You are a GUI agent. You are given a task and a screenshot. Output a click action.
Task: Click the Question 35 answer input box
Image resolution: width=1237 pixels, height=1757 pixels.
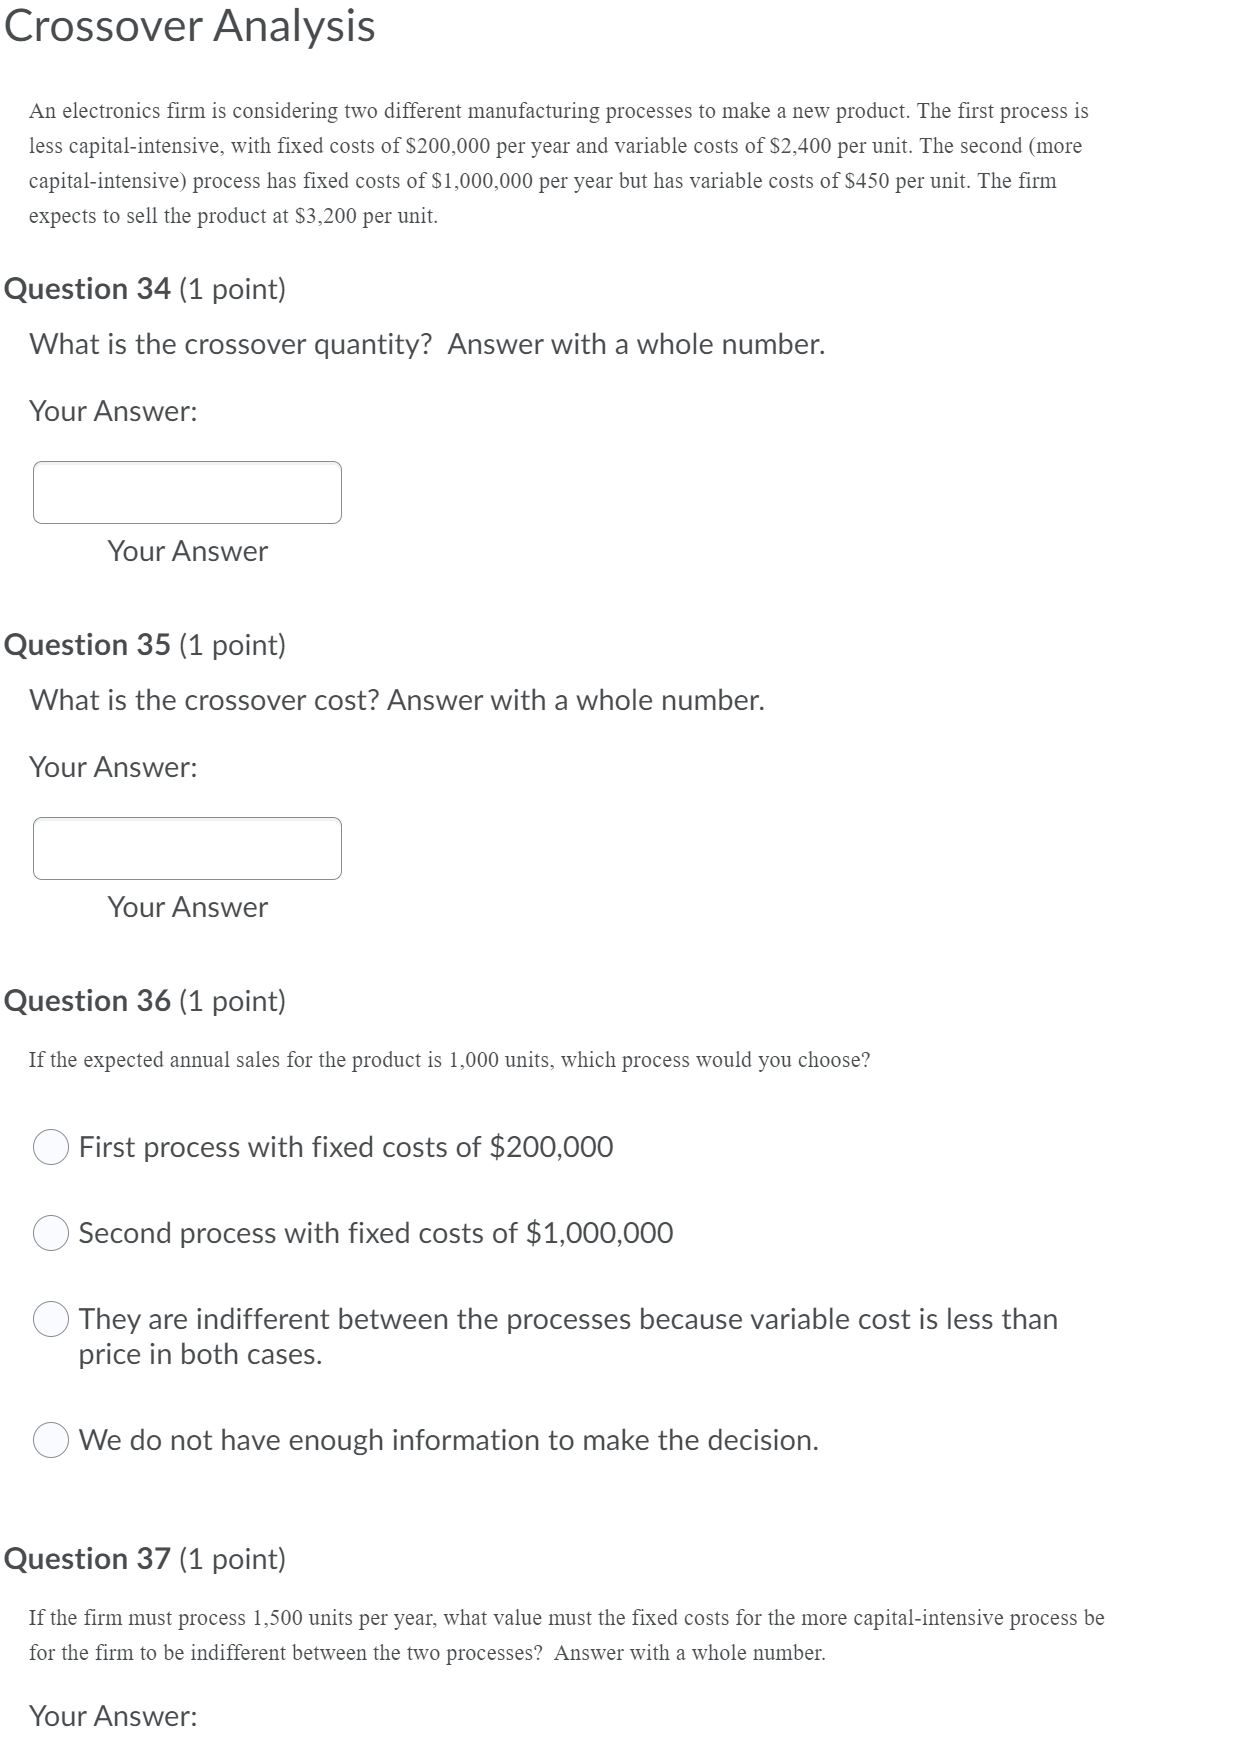point(188,849)
